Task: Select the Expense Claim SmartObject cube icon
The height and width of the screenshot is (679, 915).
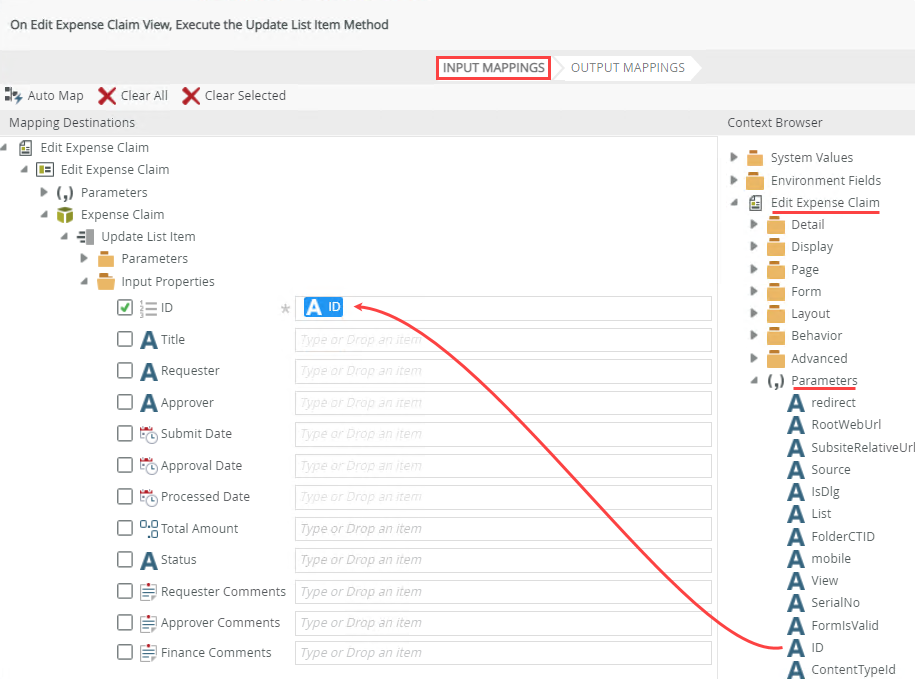Action: [65, 215]
